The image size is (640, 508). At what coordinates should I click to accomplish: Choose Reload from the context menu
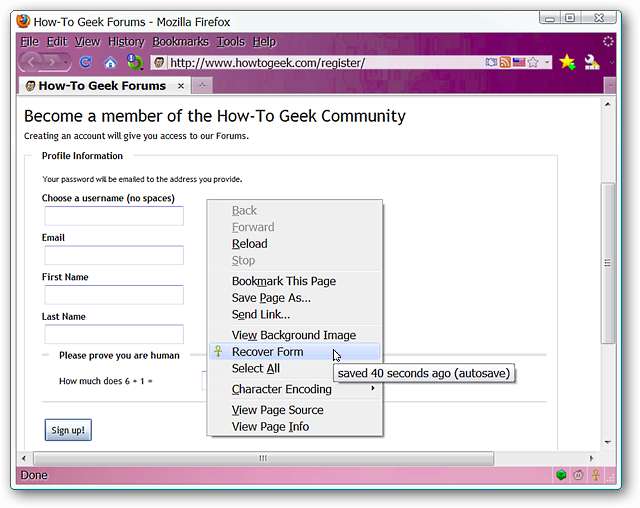pos(295,244)
